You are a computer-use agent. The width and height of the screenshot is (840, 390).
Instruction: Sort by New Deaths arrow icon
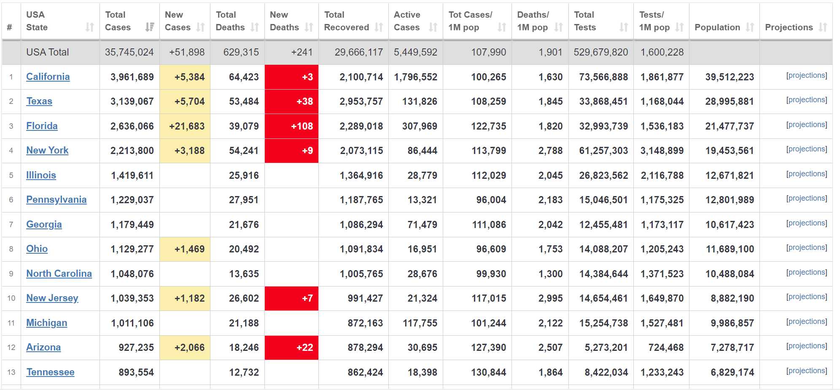coord(309,27)
